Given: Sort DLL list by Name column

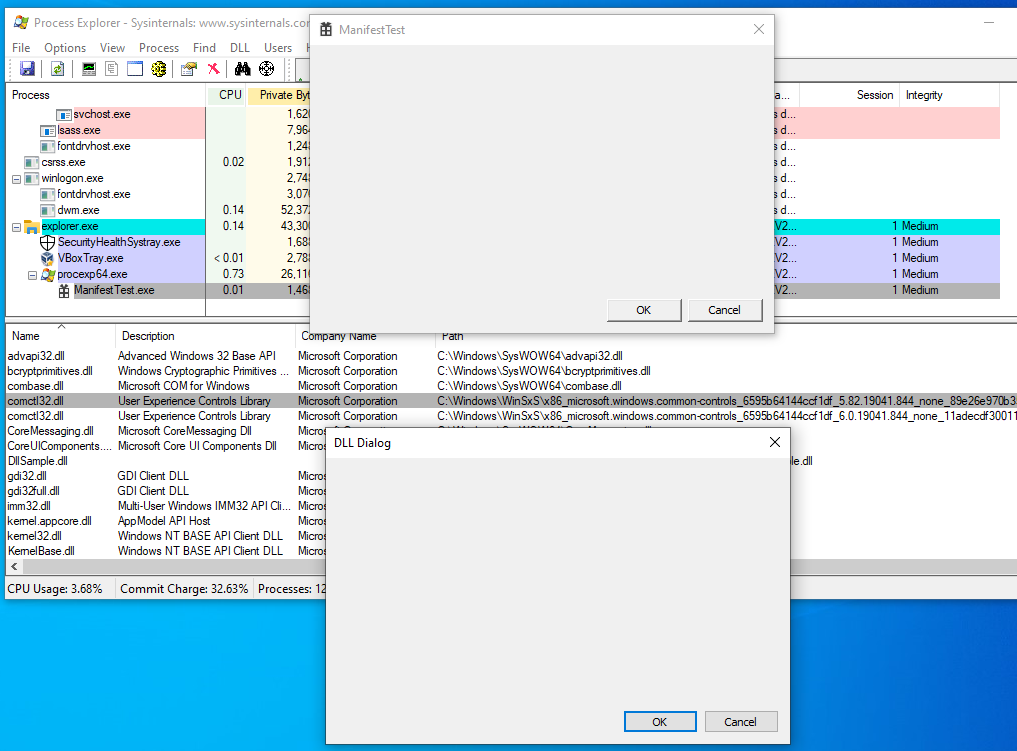Looking at the screenshot, I should (61, 336).
